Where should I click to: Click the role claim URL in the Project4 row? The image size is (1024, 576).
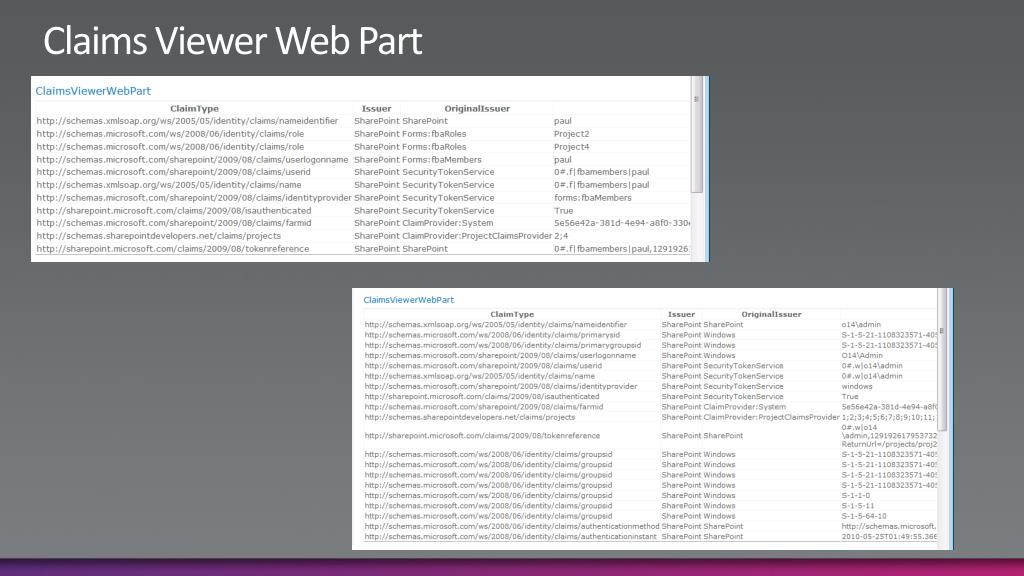tap(170, 147)
